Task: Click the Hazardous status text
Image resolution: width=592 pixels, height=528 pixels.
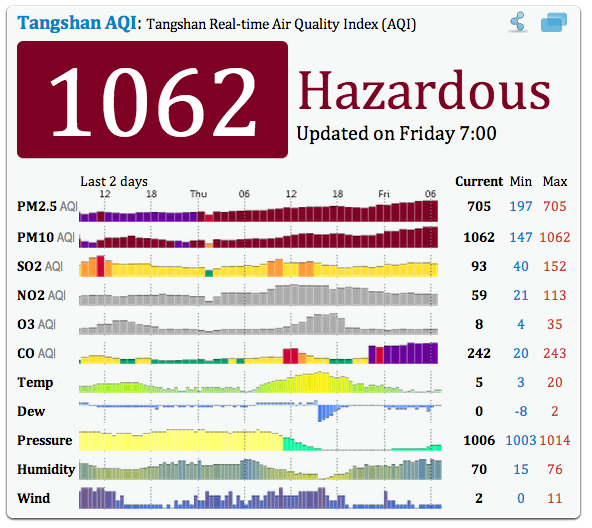Action: coord(424,91)
